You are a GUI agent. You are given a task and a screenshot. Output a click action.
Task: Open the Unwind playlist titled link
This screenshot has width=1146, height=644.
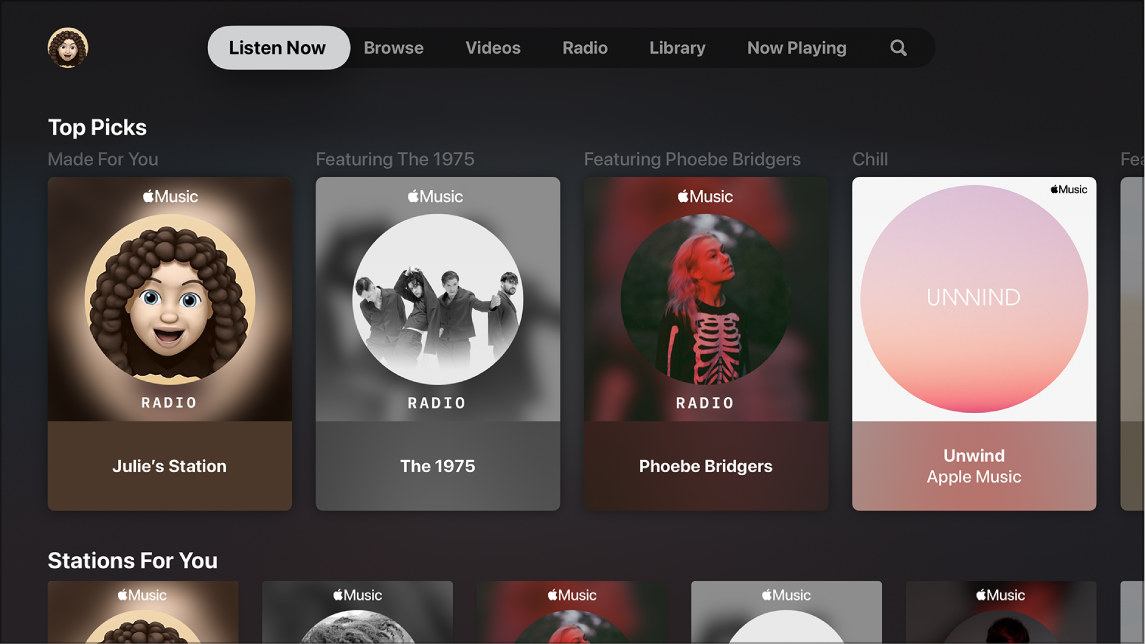click(x=972, y=456)
